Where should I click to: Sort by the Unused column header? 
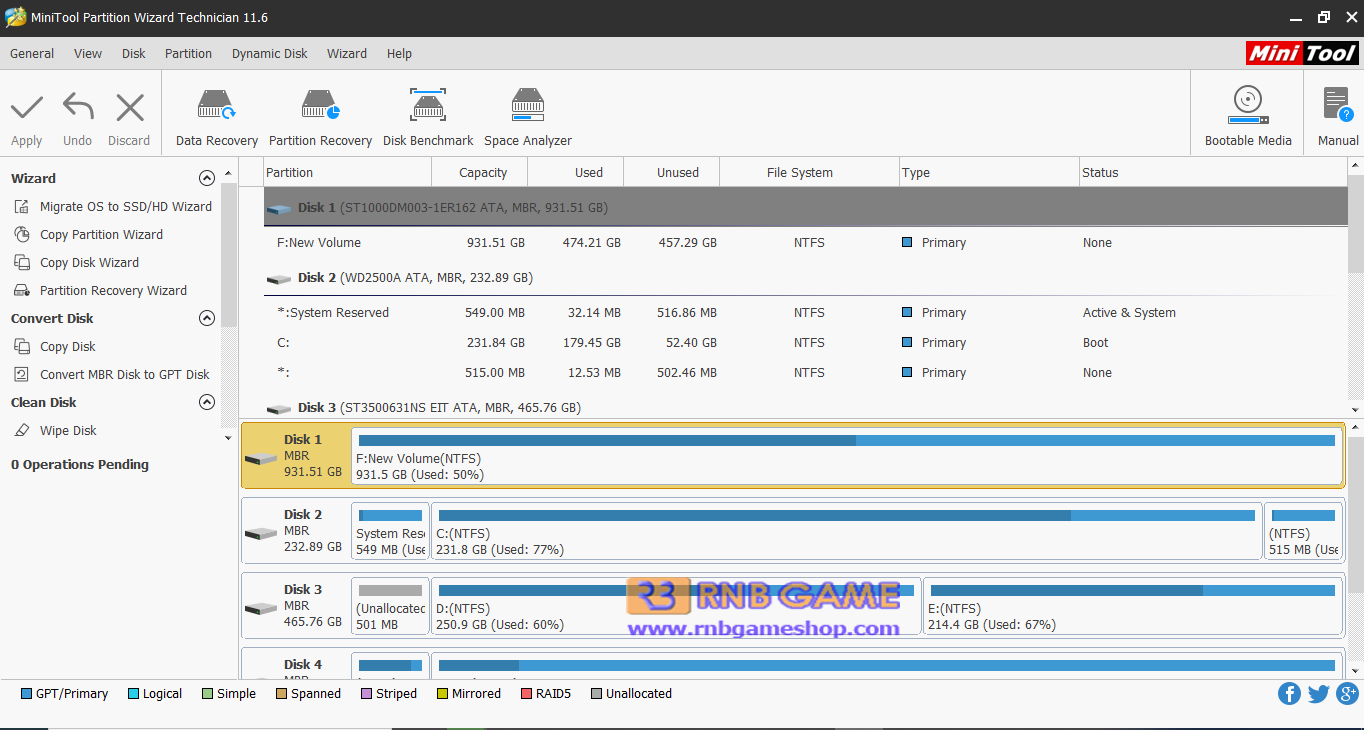(672, 173)
